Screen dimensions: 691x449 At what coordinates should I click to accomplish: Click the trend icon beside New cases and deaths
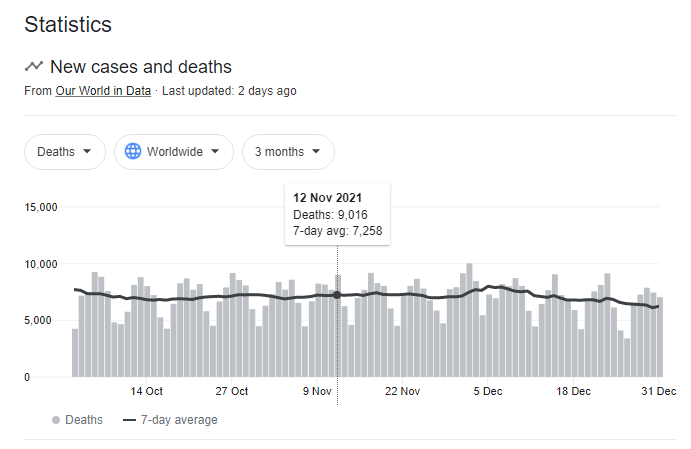click(x=34, y=67)
